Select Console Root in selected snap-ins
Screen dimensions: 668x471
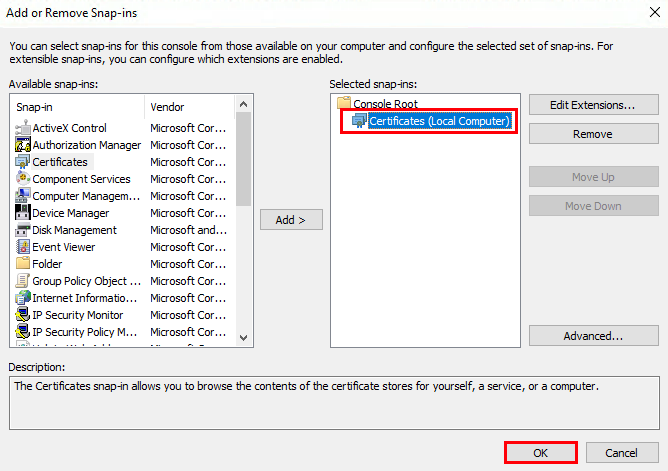coord(384,104)
